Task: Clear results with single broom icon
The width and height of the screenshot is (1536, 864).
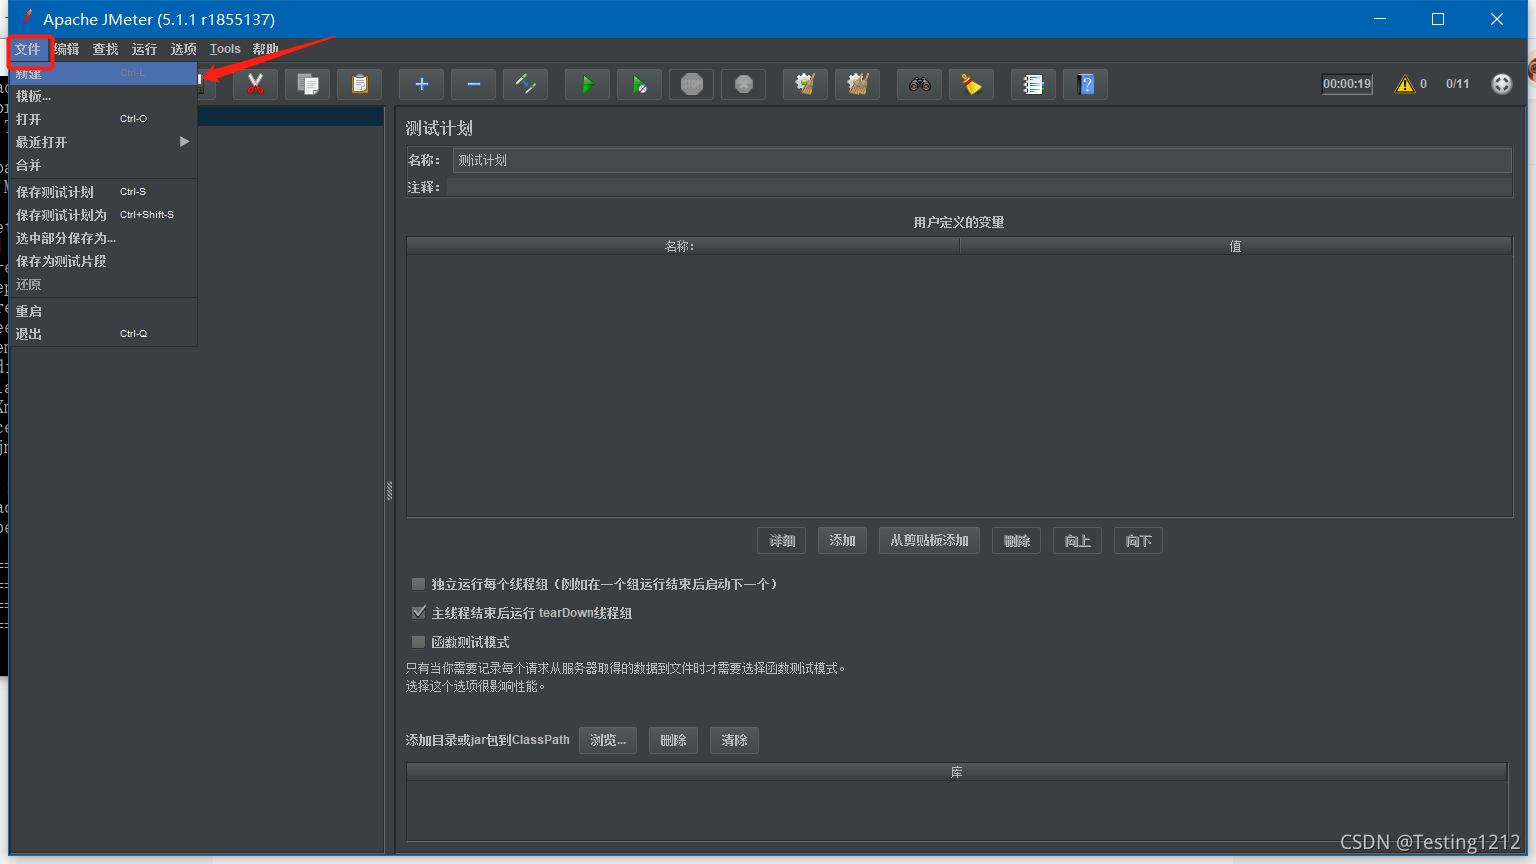Action: coord(806,84)
